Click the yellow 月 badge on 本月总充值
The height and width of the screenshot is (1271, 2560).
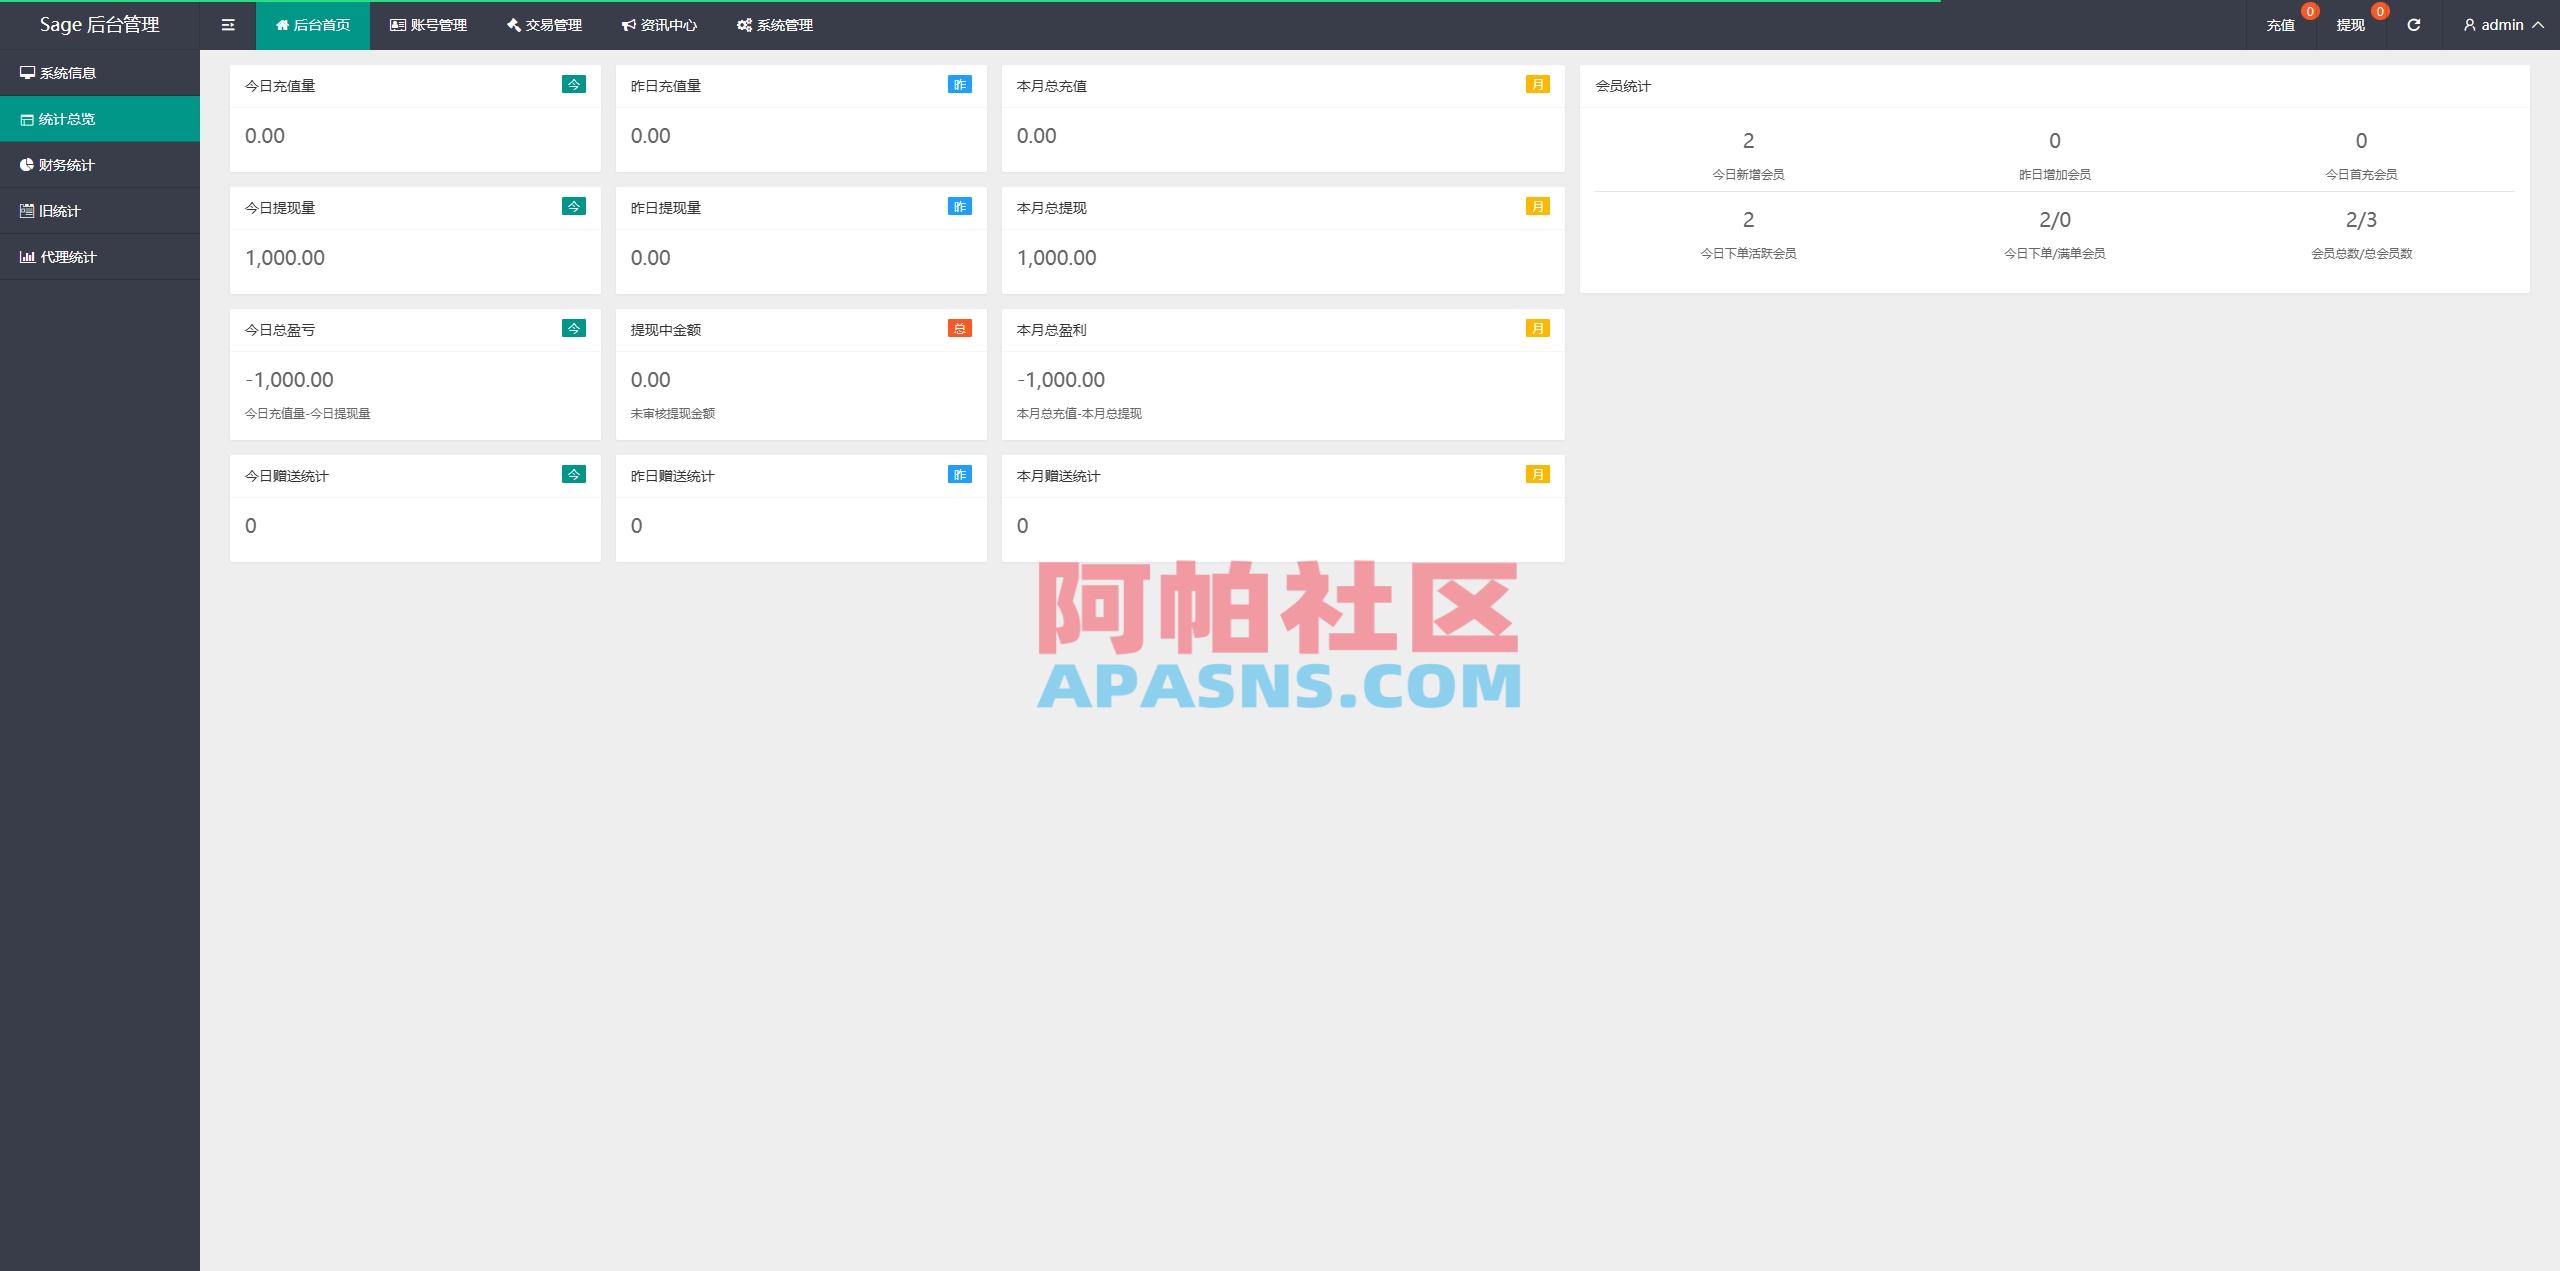1538,85
